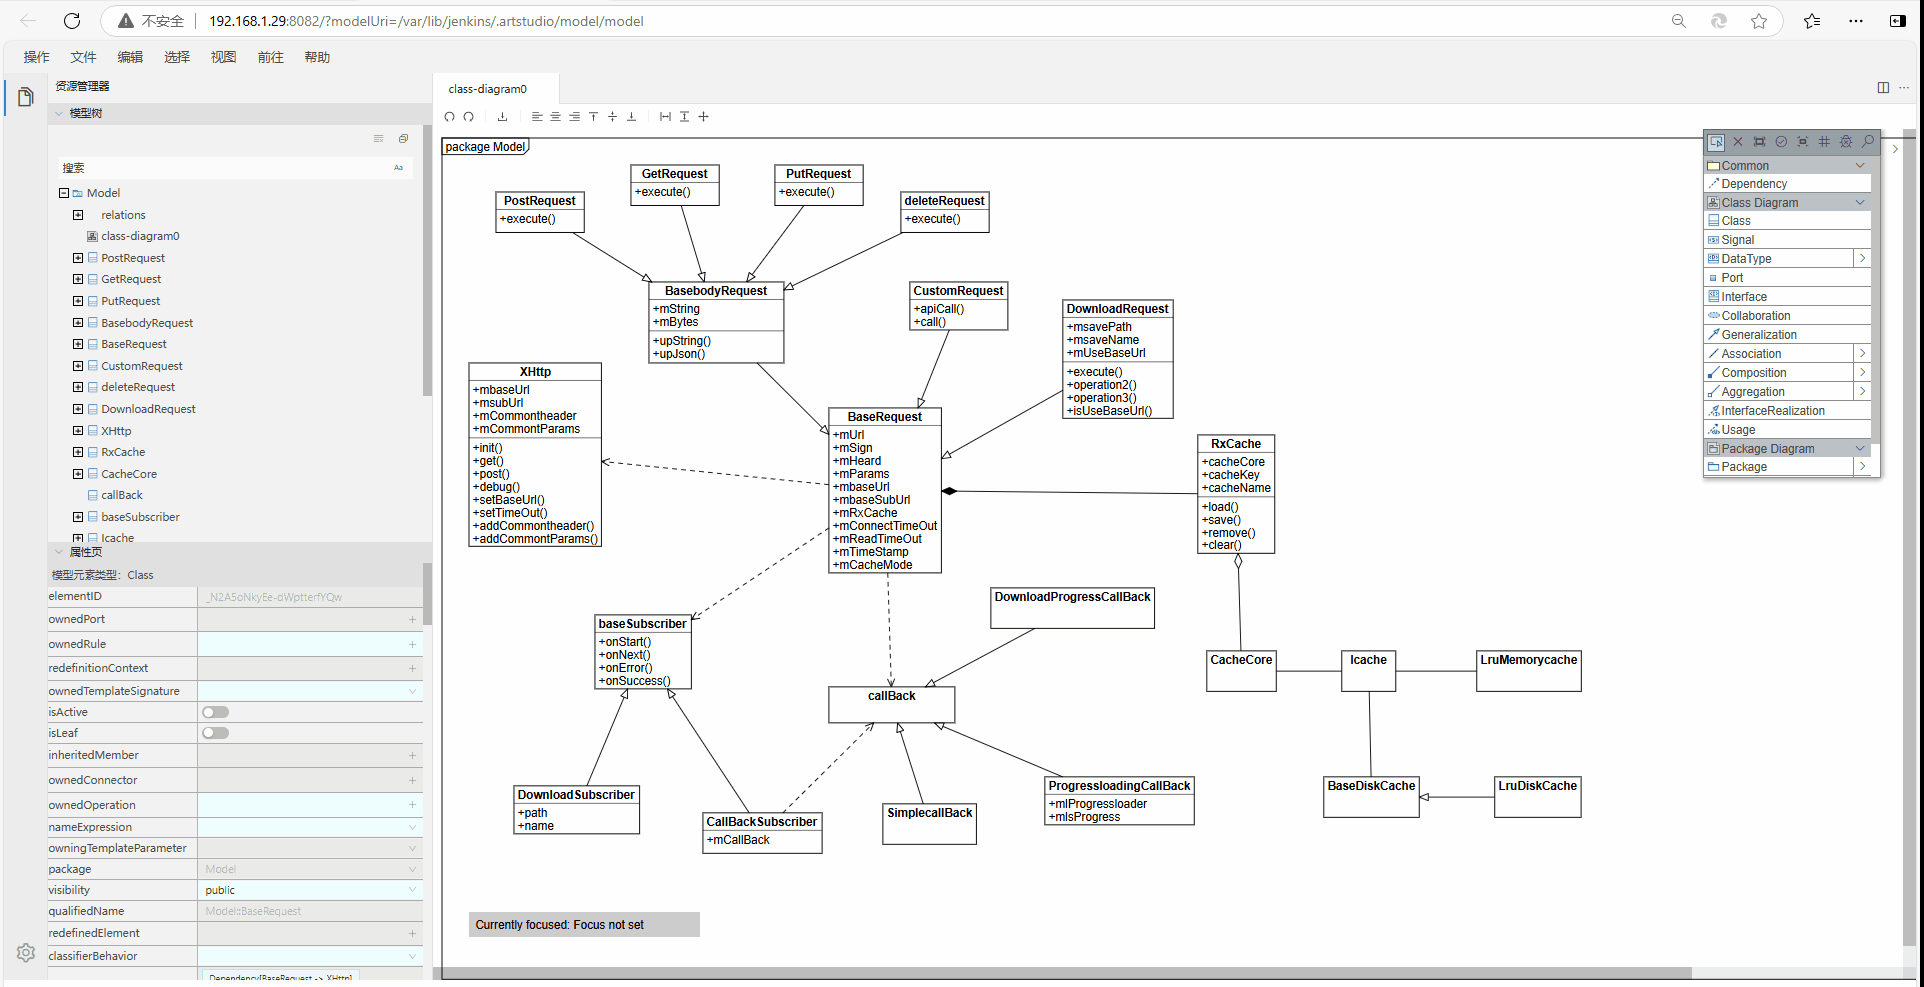Select the grid icon in the shape palette

[1823, 141]
